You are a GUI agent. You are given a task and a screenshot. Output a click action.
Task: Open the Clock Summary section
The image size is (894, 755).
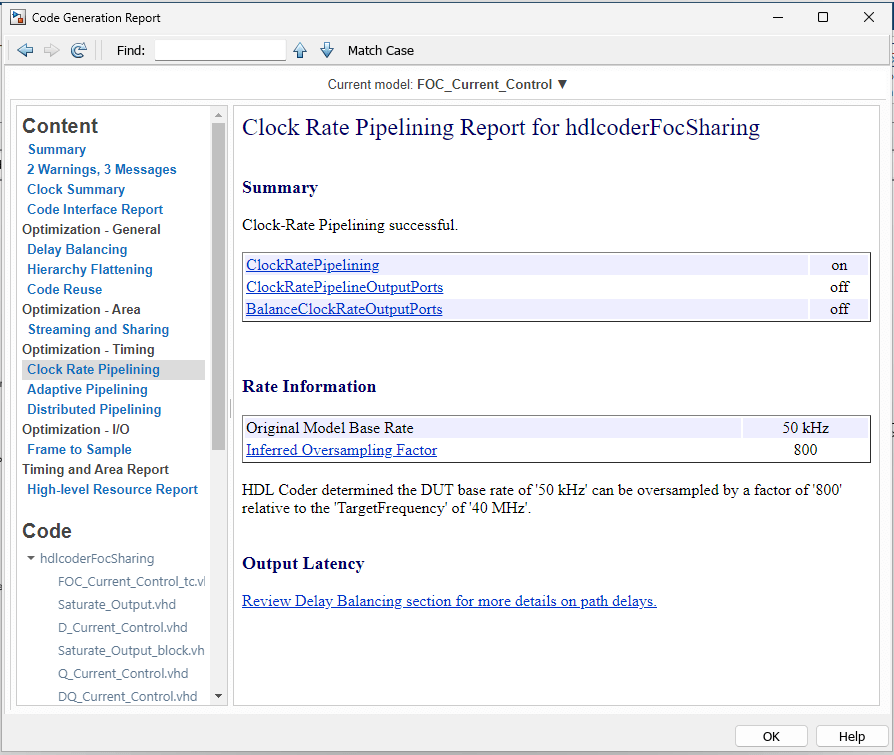tap(76, 189)
